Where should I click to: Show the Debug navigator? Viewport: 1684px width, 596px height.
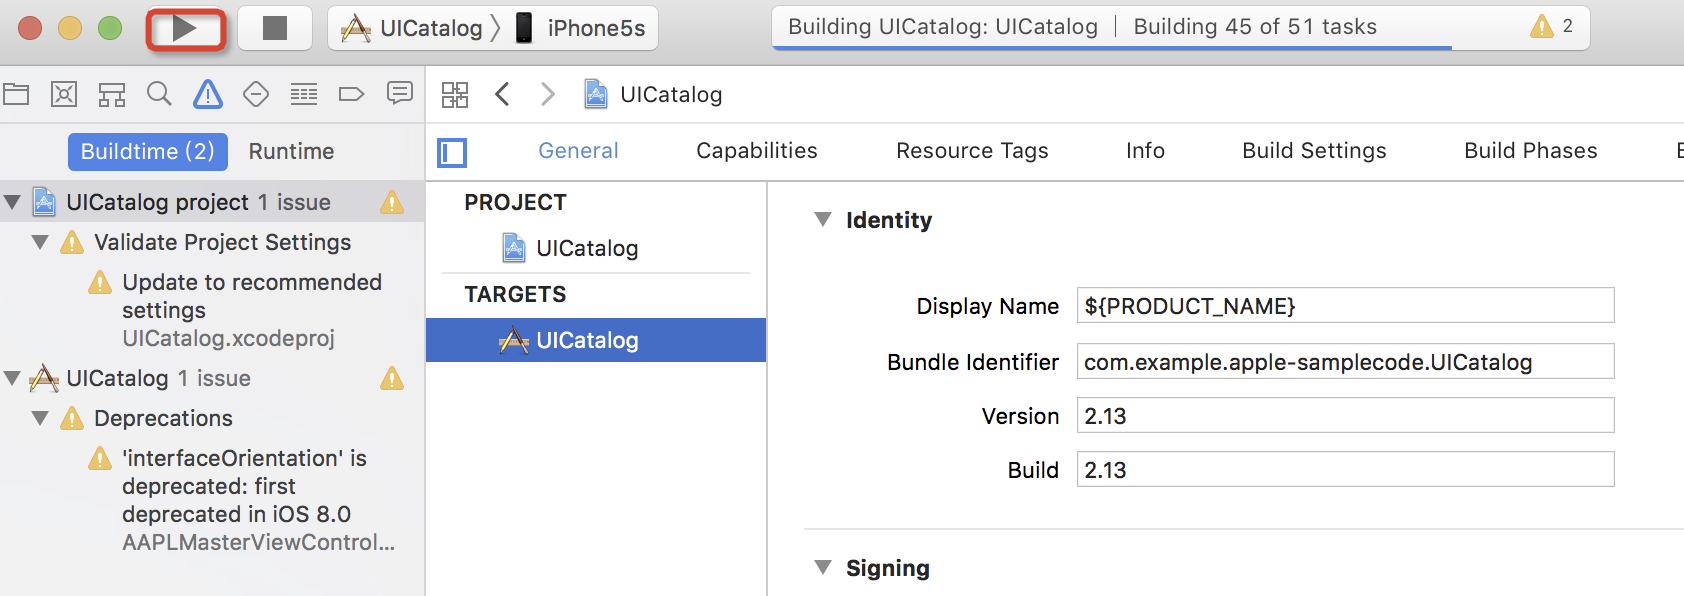coord(304,95)
